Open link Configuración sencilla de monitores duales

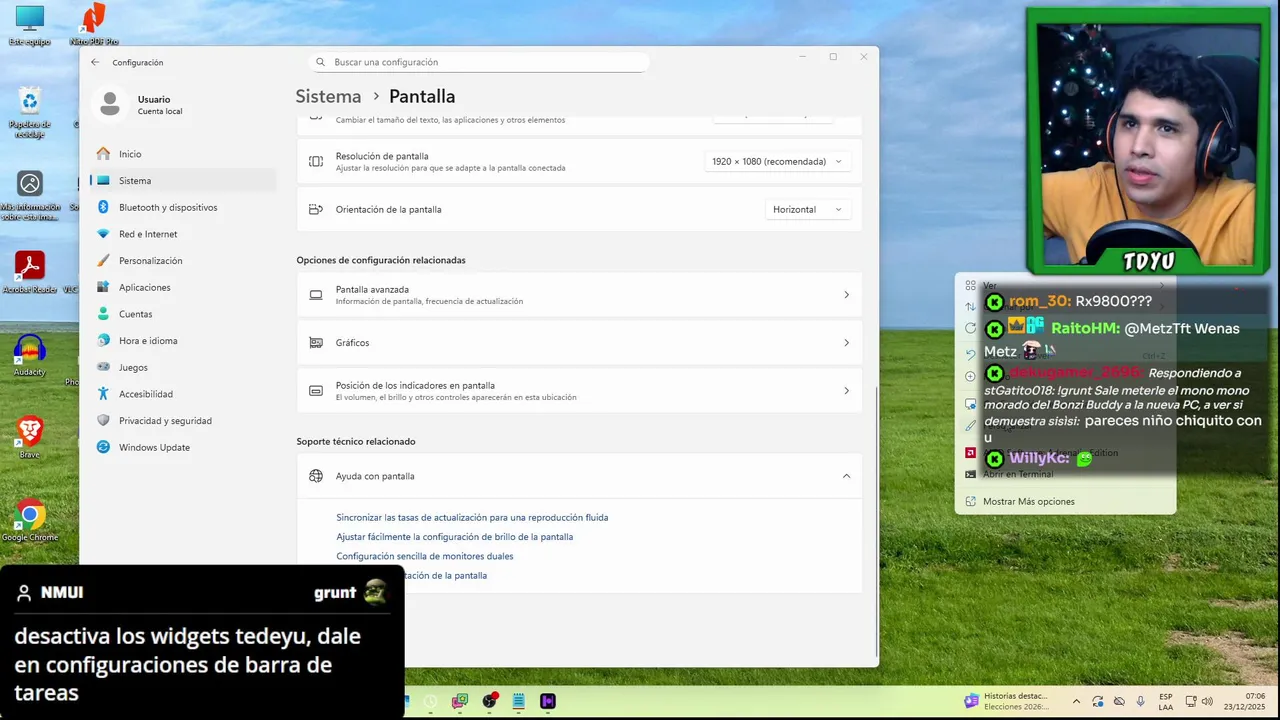click(x=425, y=556)
